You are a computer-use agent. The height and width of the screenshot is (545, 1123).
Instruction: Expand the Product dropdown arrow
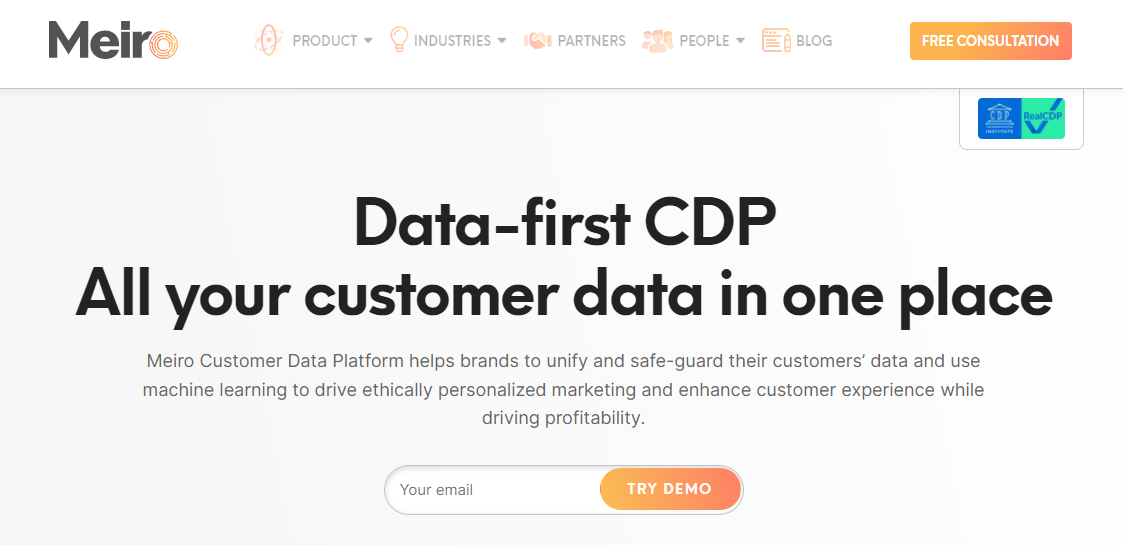(368, 41)
